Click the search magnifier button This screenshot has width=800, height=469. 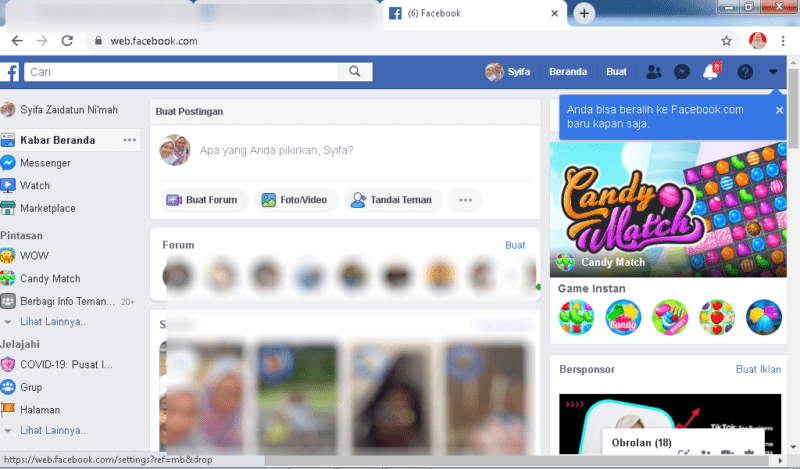[x=355, y=72]
